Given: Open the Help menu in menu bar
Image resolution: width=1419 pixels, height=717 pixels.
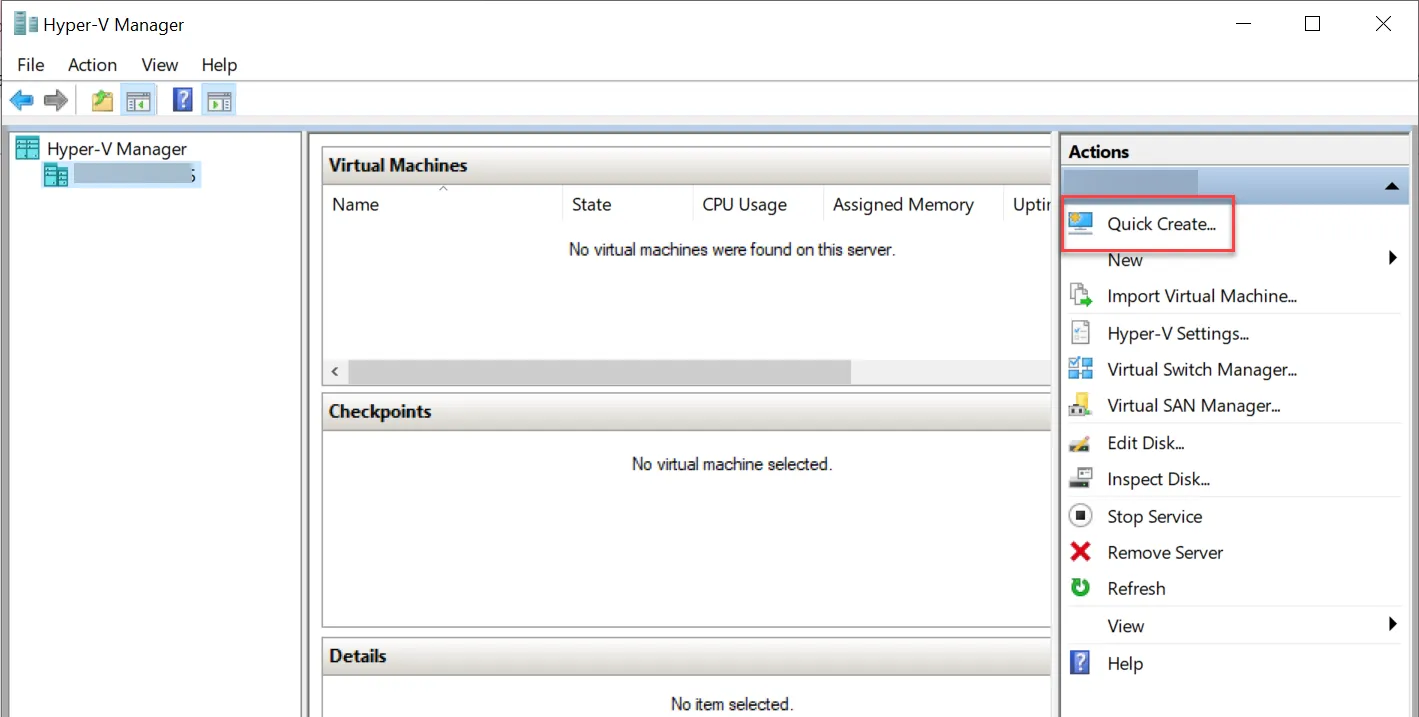Looking at the screenshot, I should tap(219, 65).
